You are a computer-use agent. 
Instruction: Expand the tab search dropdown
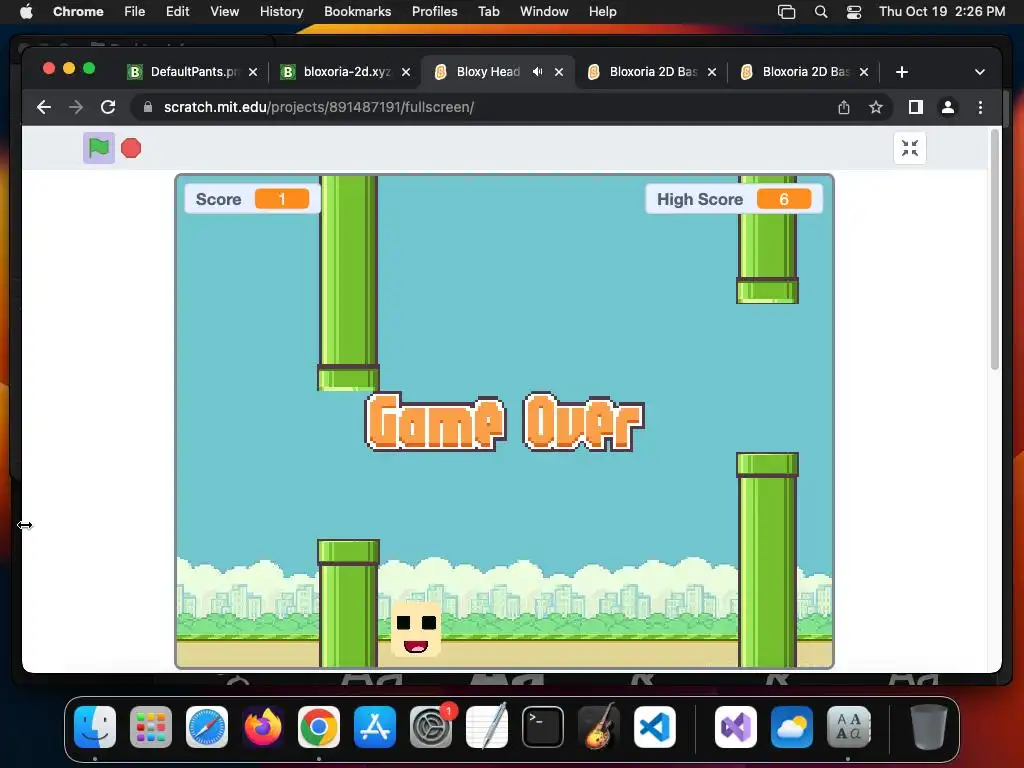click(x=980, y=72)
